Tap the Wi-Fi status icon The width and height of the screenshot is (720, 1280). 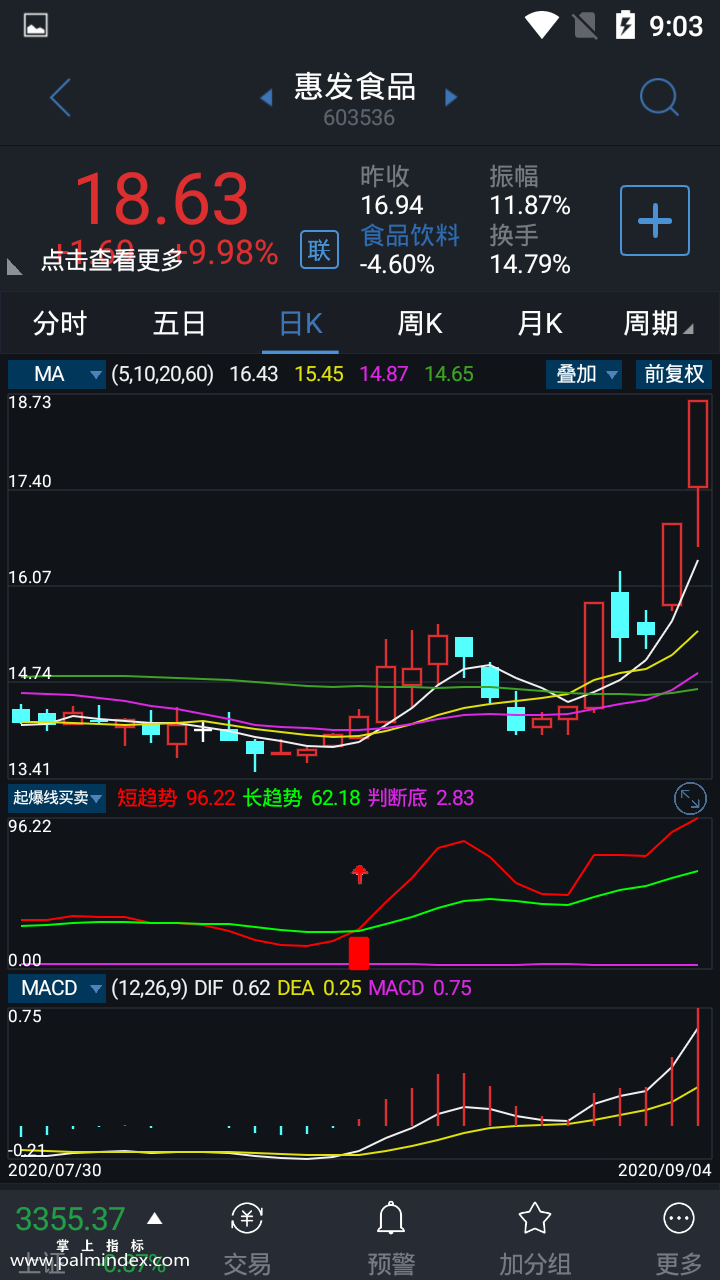click(541, 24)
